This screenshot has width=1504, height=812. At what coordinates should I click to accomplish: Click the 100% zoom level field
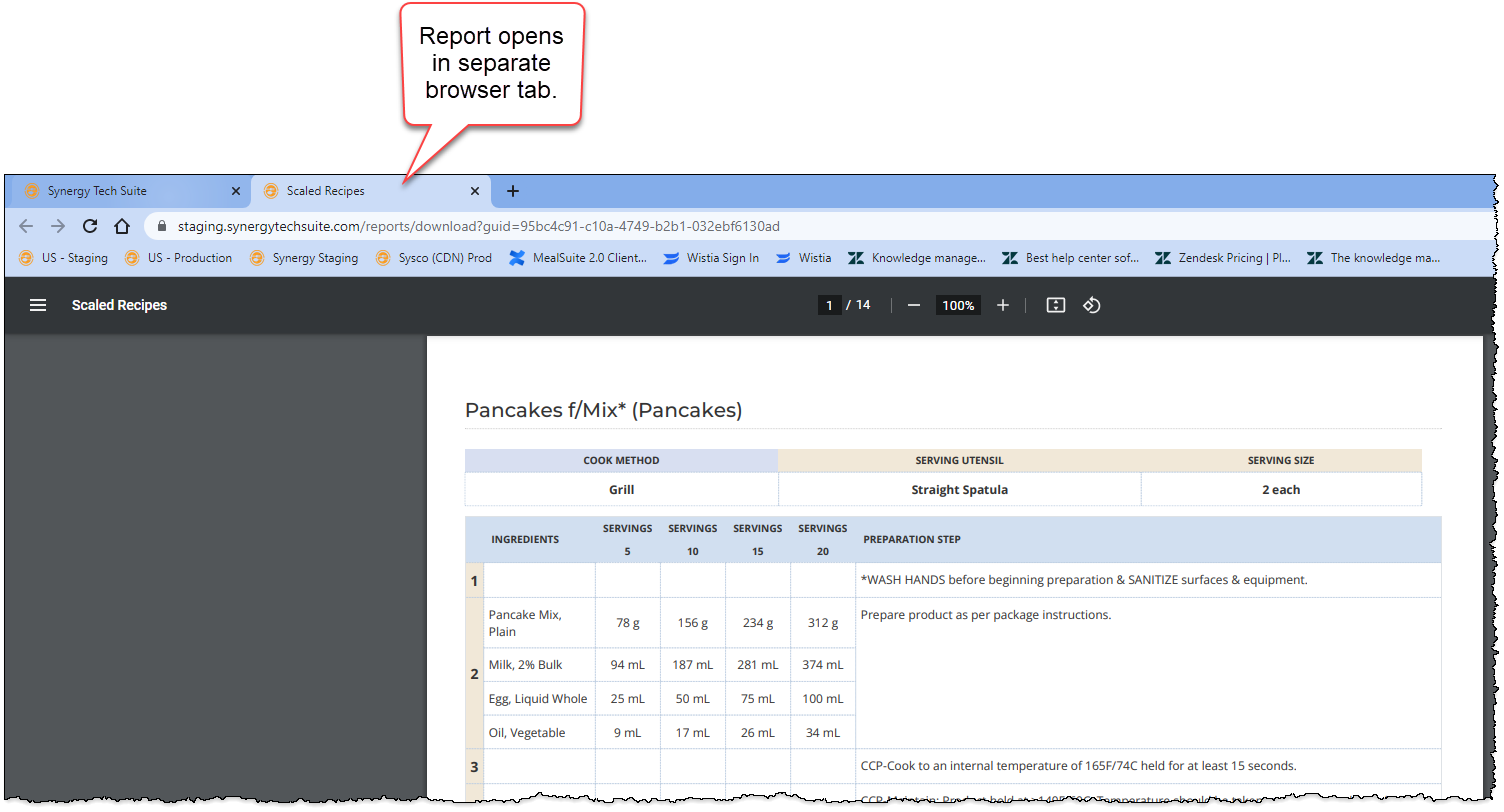pos(958,305)
